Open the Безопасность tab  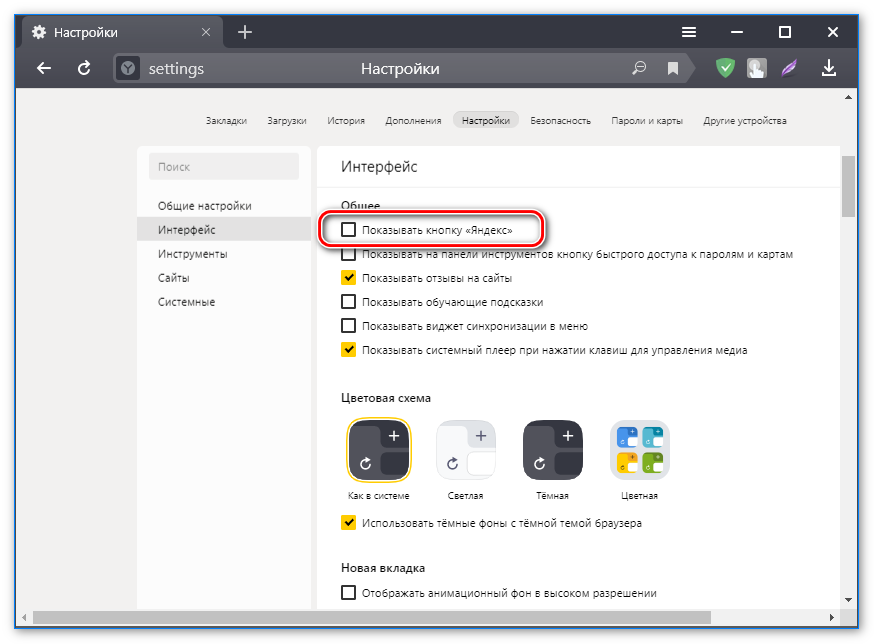(x=560, y=121)
